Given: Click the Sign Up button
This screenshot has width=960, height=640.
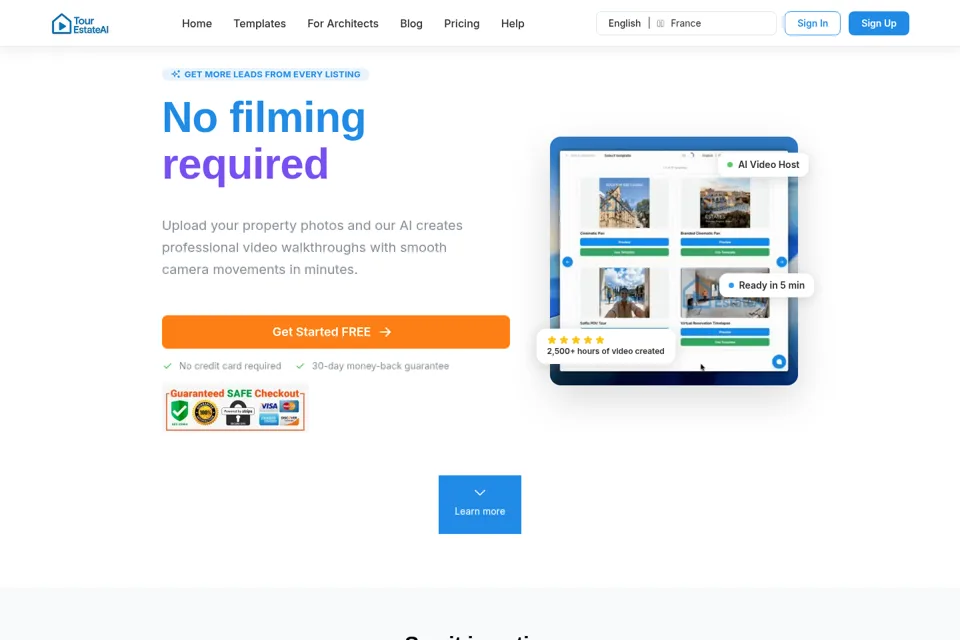Looking at the screenshot, I should (x=879, y=23).
